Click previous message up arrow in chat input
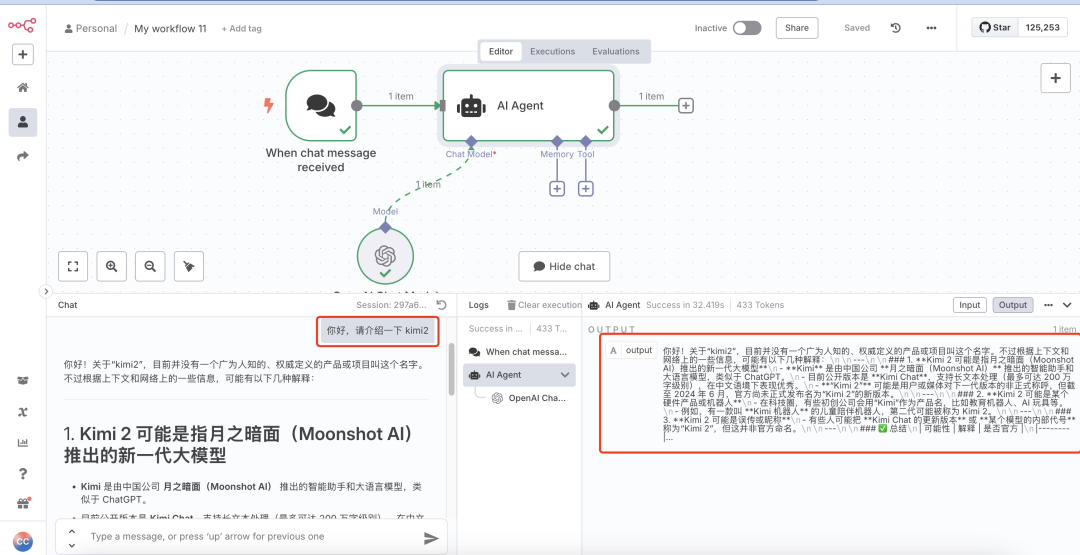The image size is (1080, 555). [x=72, y=531]
